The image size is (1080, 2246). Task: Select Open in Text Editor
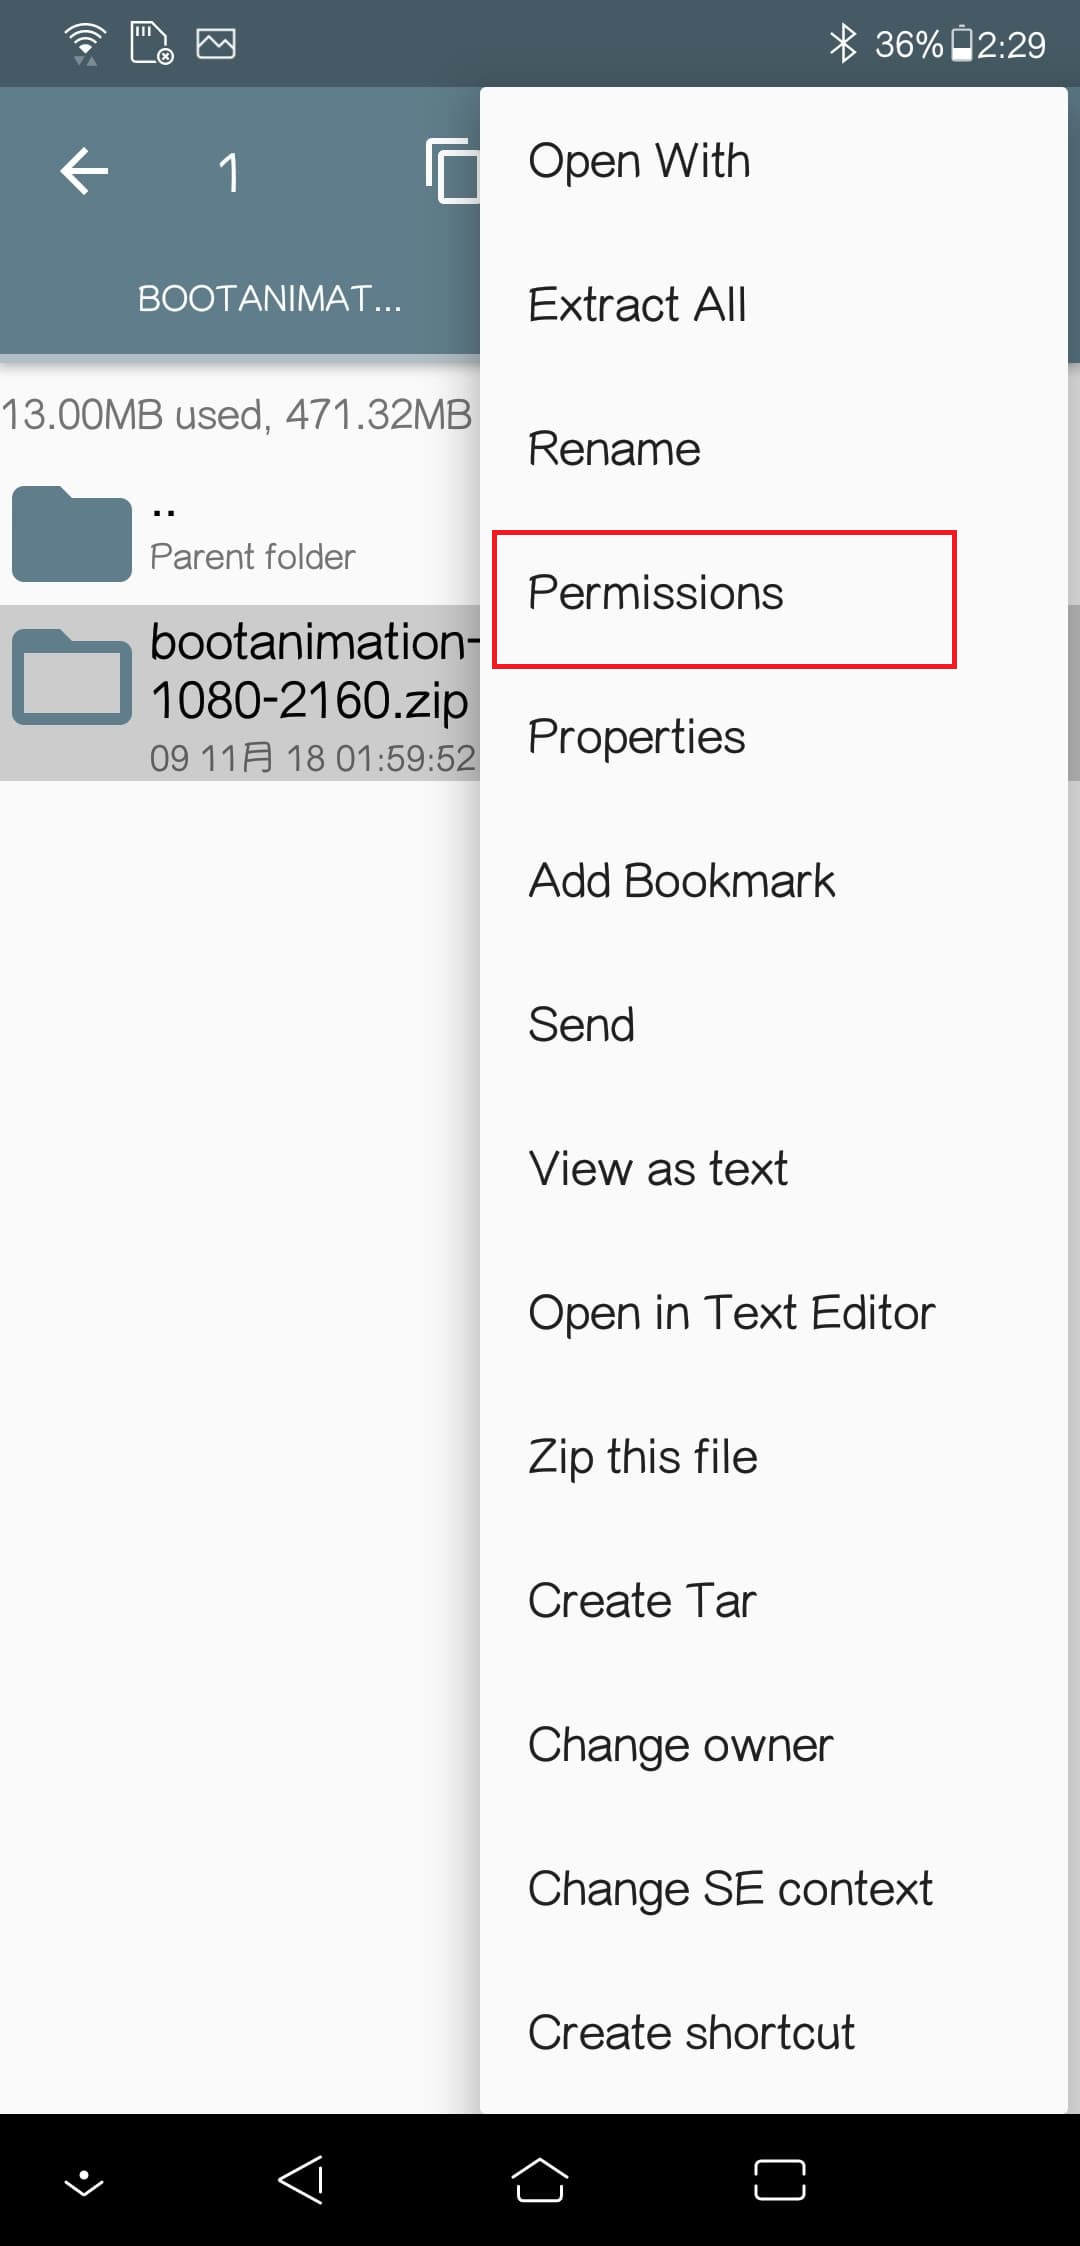coord(774,1313)
